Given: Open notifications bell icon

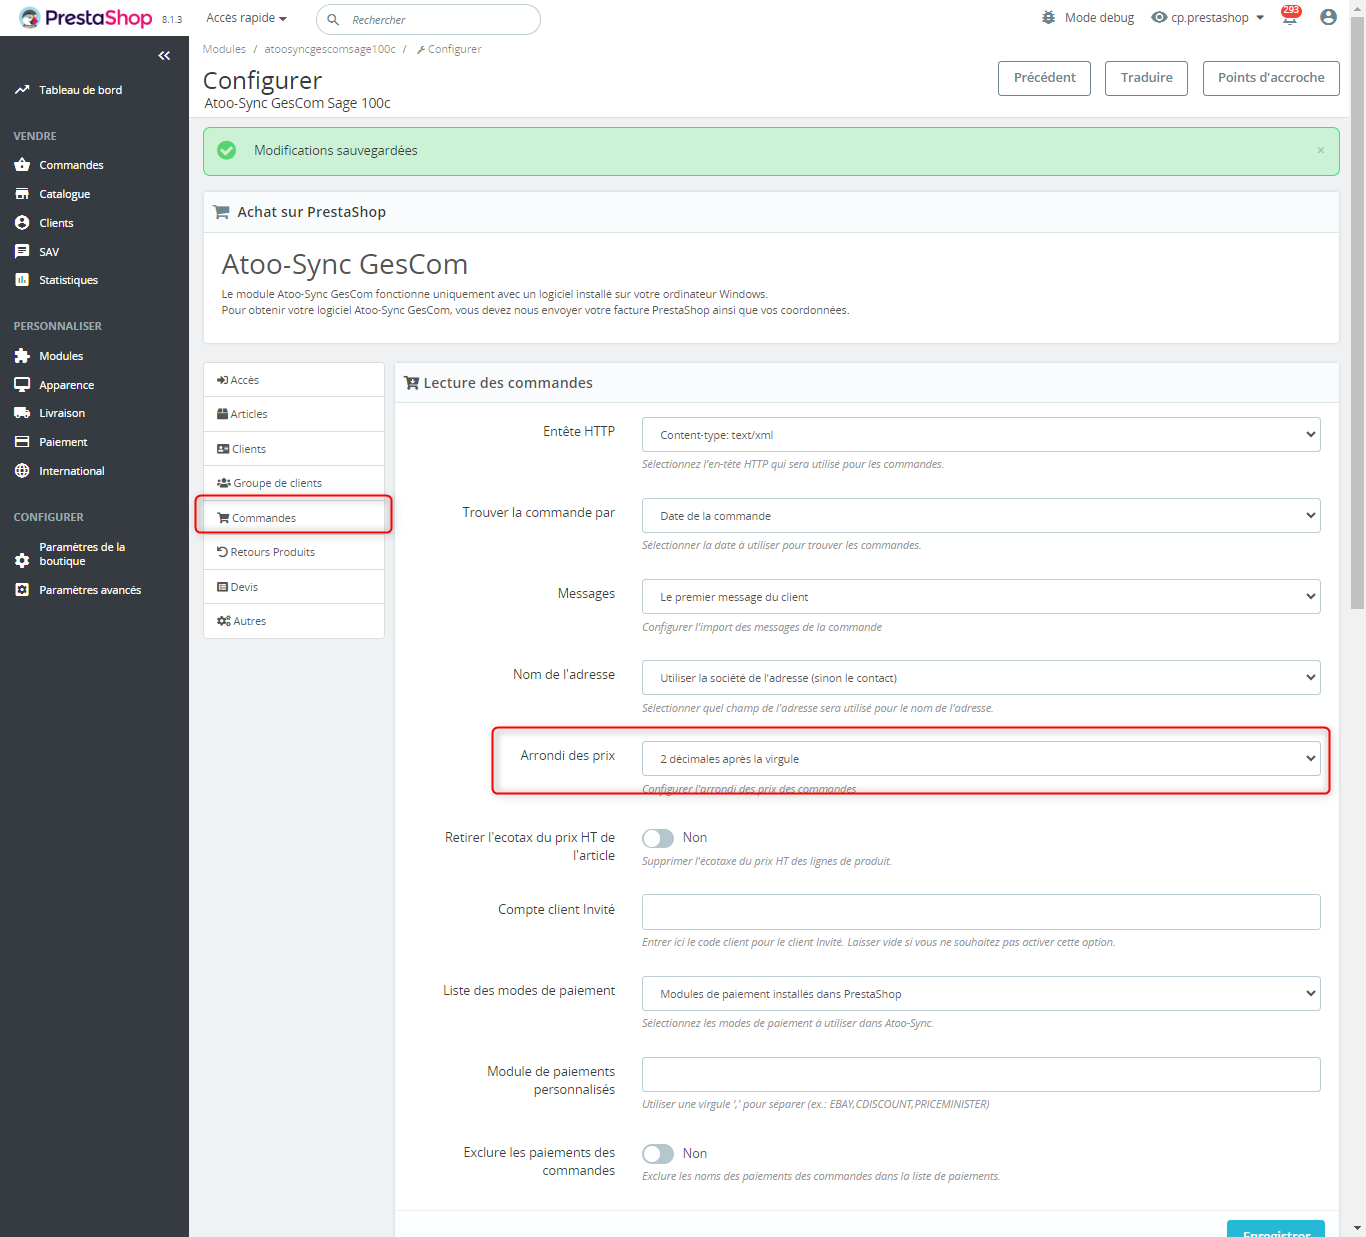Looking at the screenshot, I should [1290, 18].
